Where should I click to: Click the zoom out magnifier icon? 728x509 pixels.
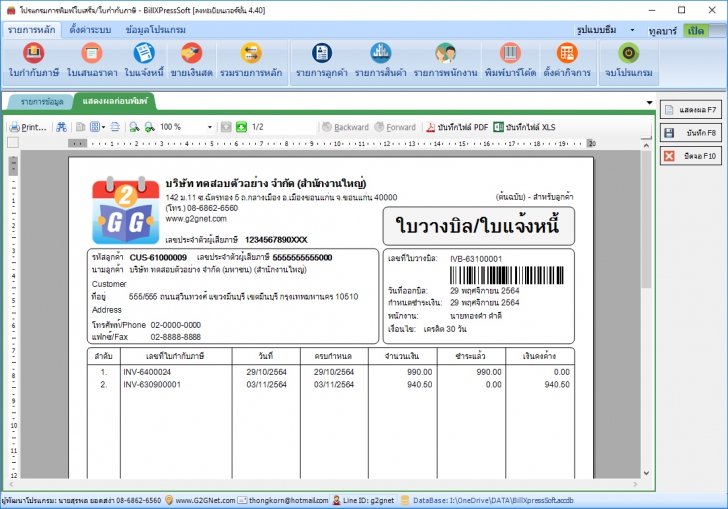tap(150, 127)
